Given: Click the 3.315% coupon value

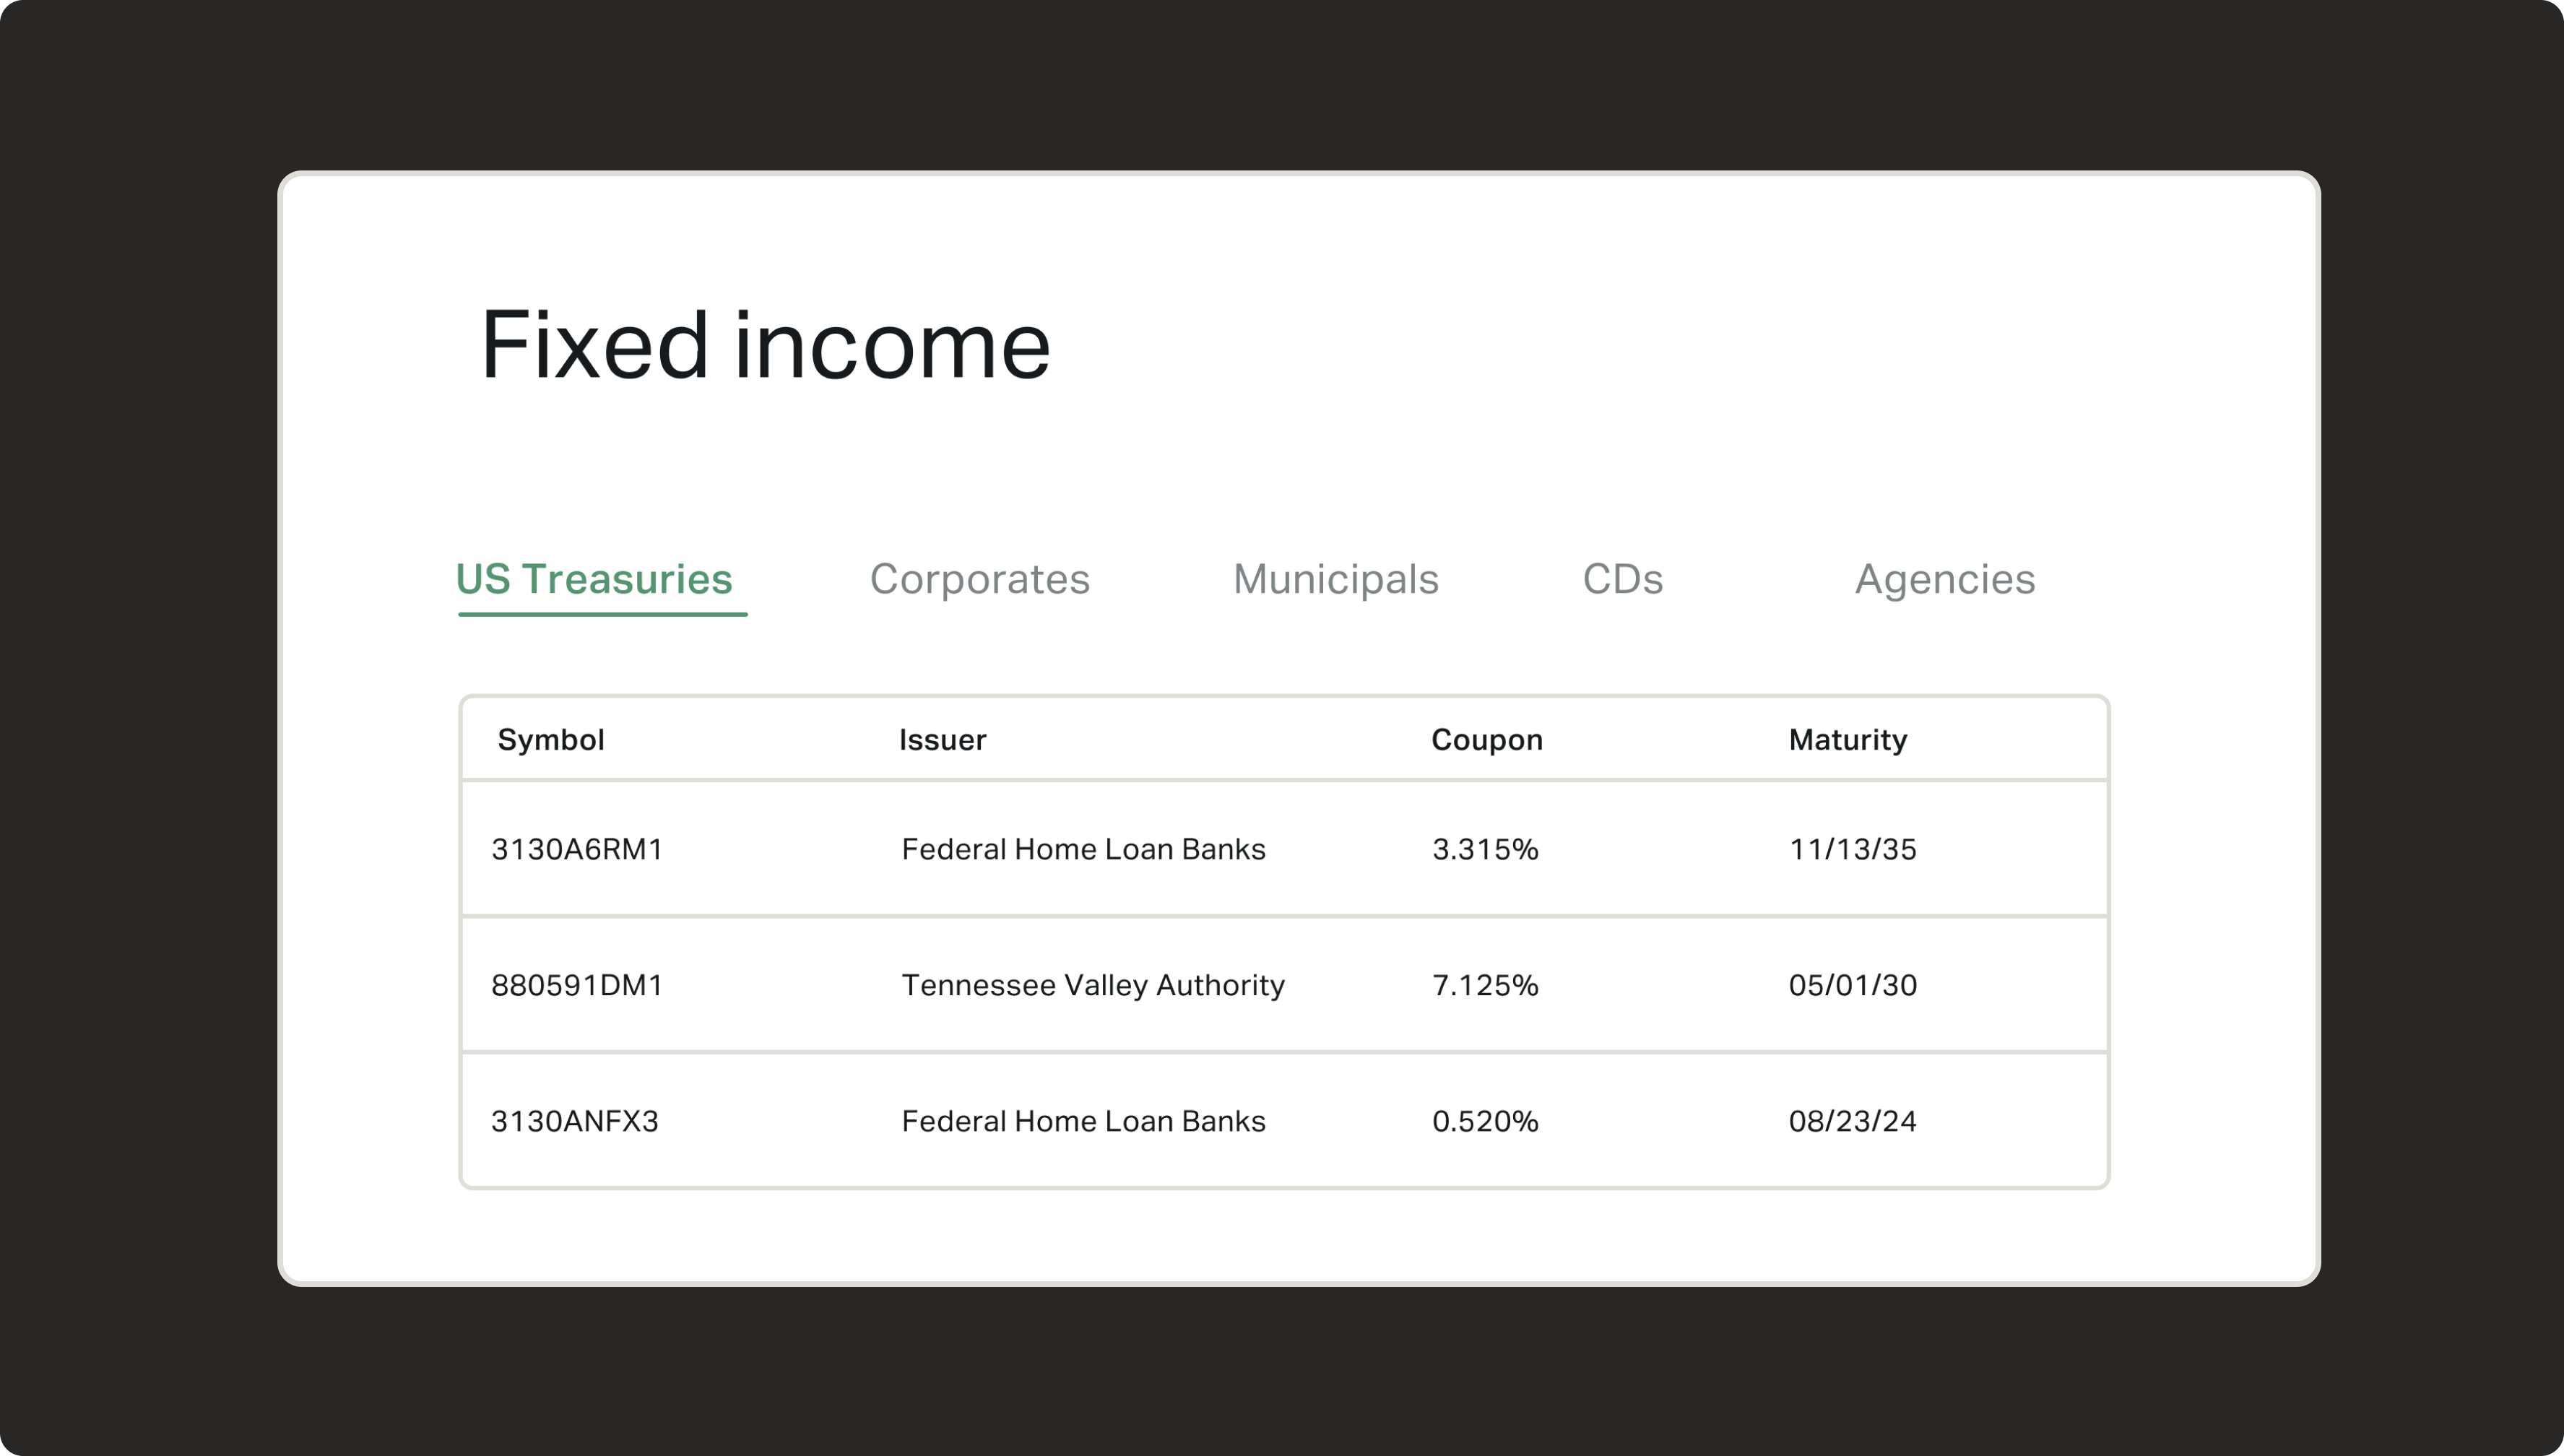Looking at the screenshot, I should point(1485,849).
